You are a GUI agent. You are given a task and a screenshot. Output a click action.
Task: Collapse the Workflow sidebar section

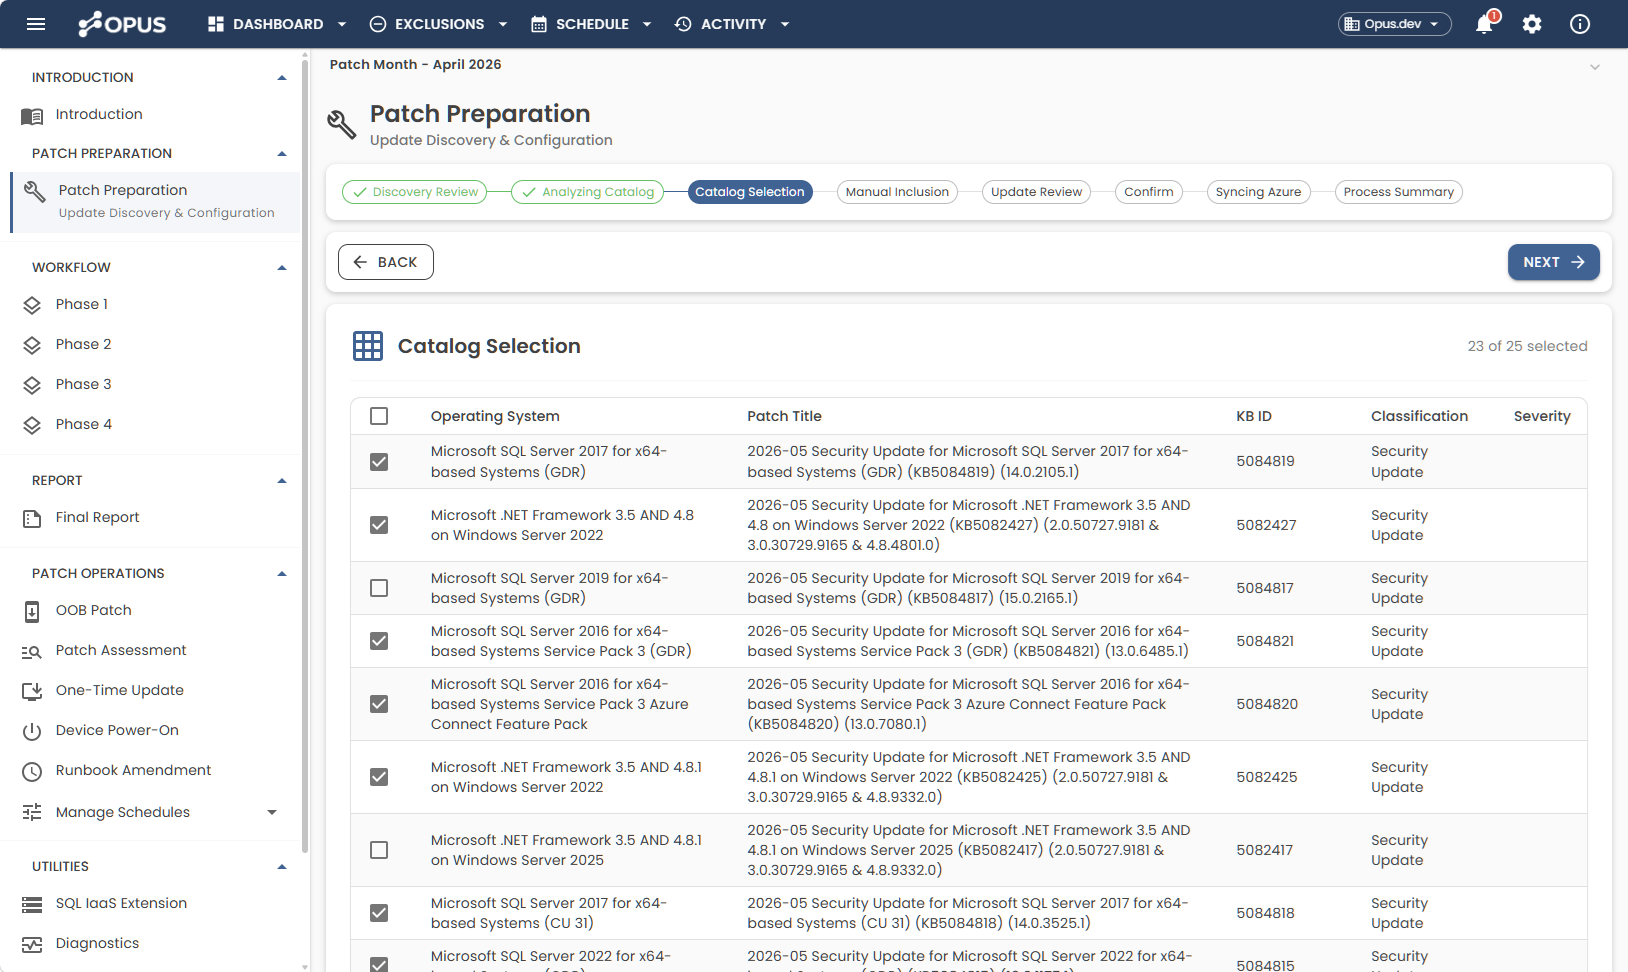pyautogui.click(x=282, y=267)
